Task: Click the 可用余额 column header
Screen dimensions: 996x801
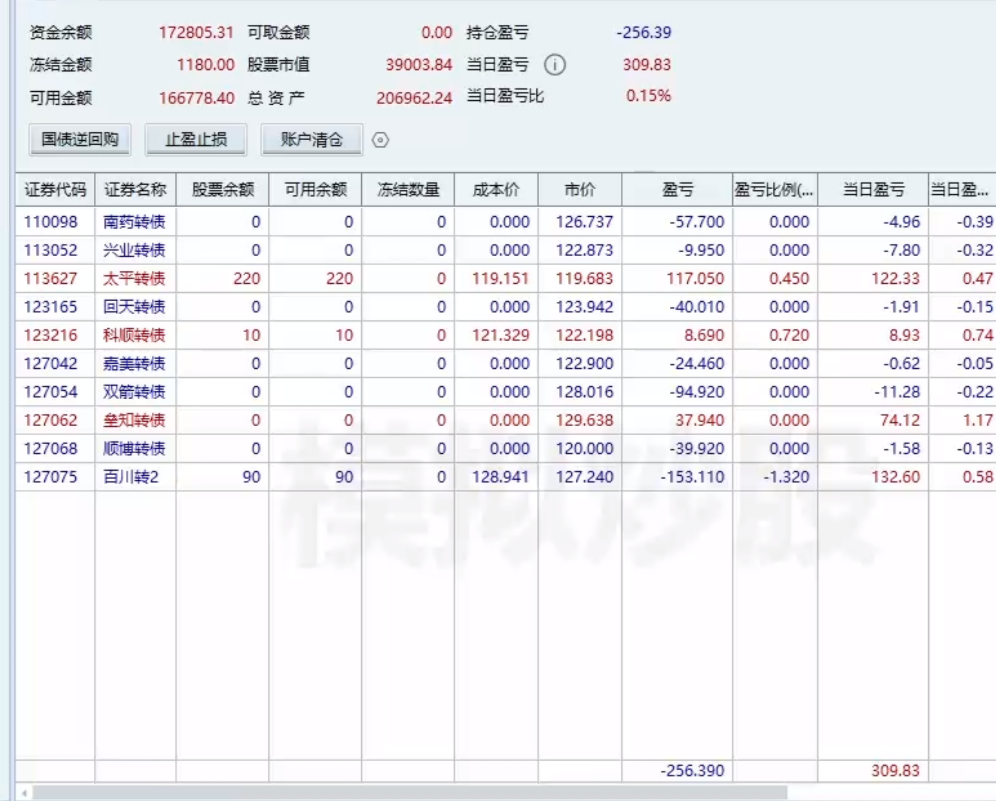Action: [316, 189]
